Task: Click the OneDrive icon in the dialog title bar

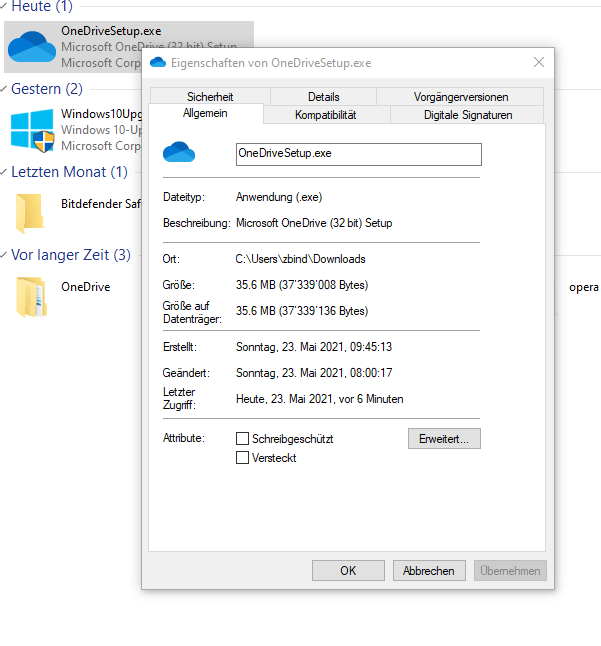Action: click(x=158, y=63)
